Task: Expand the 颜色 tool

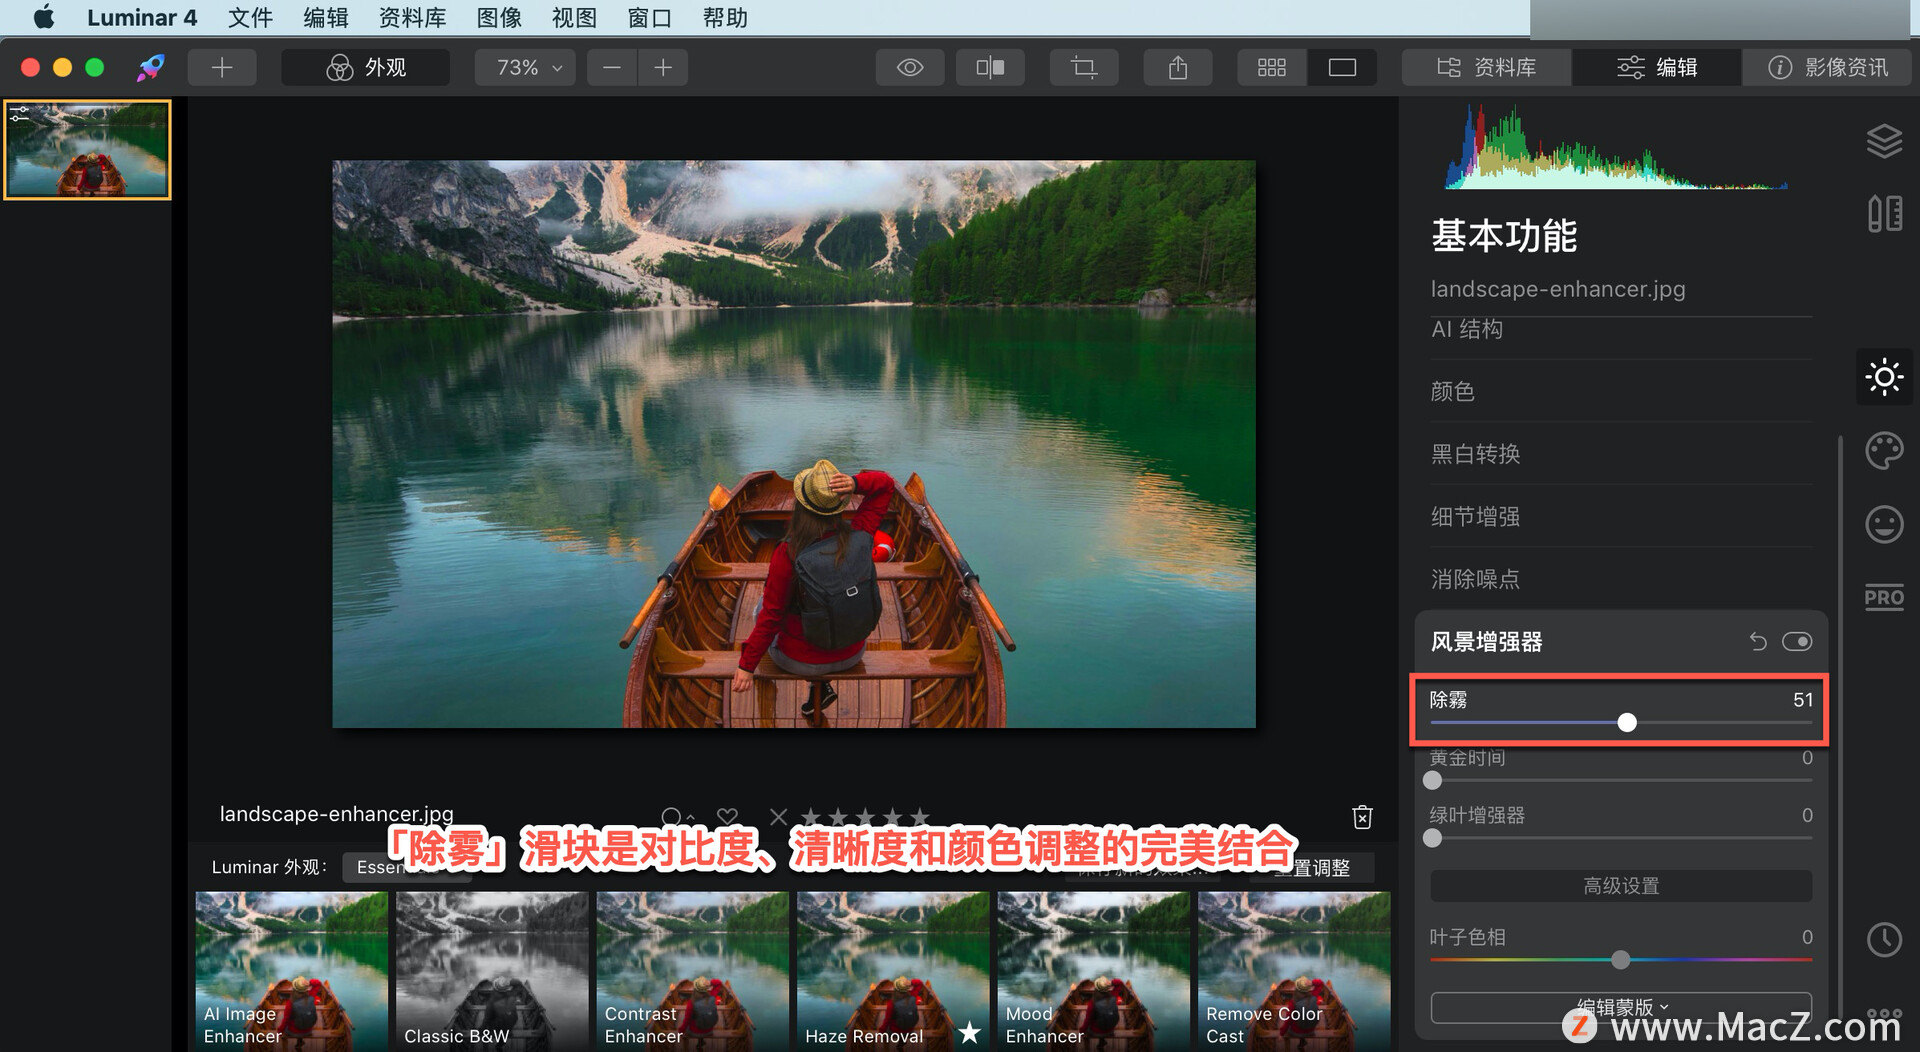Action: (1621, 391)
